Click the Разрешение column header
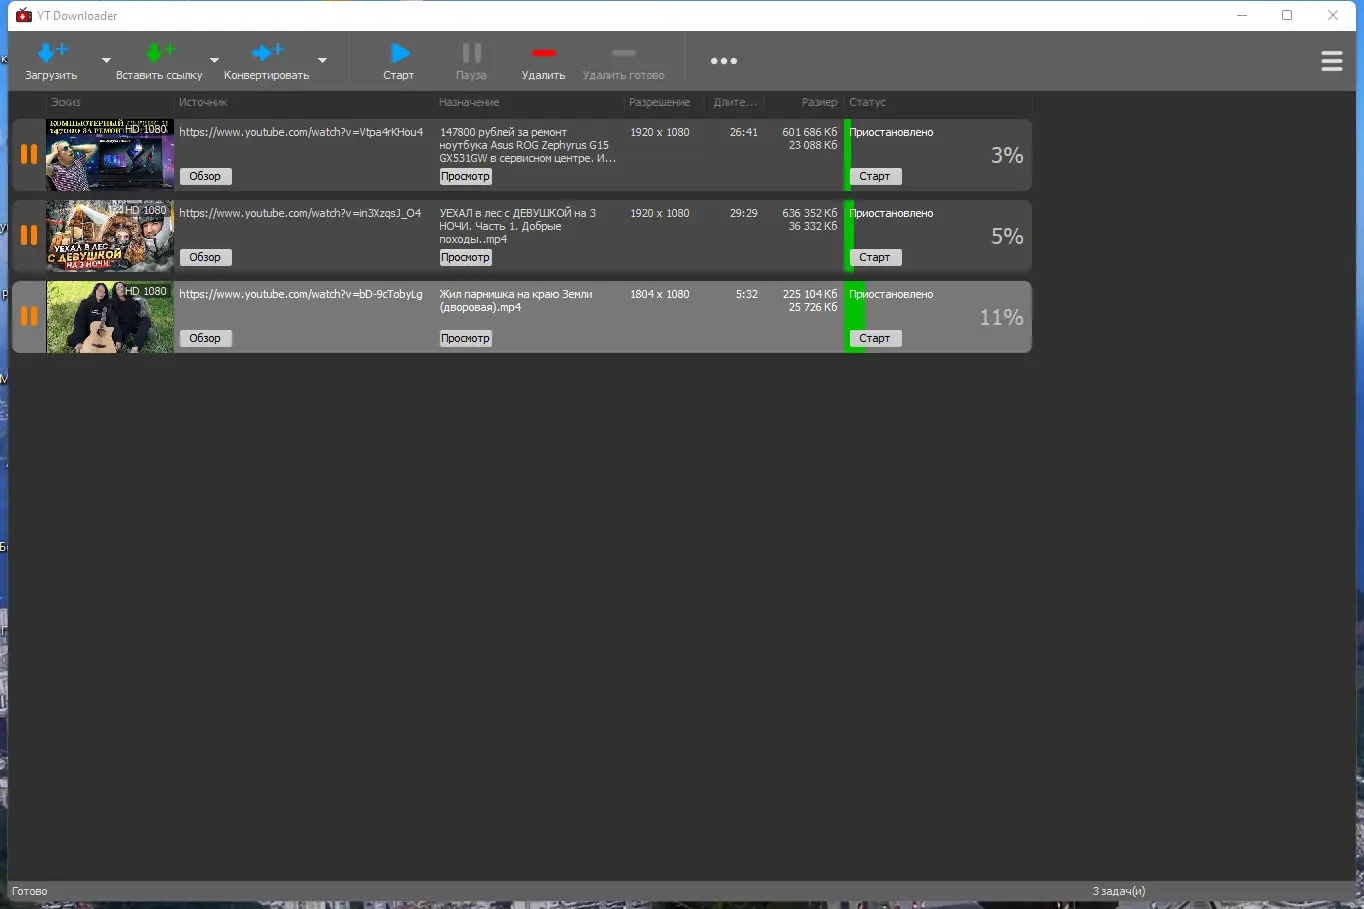 [x=659, y=102]
